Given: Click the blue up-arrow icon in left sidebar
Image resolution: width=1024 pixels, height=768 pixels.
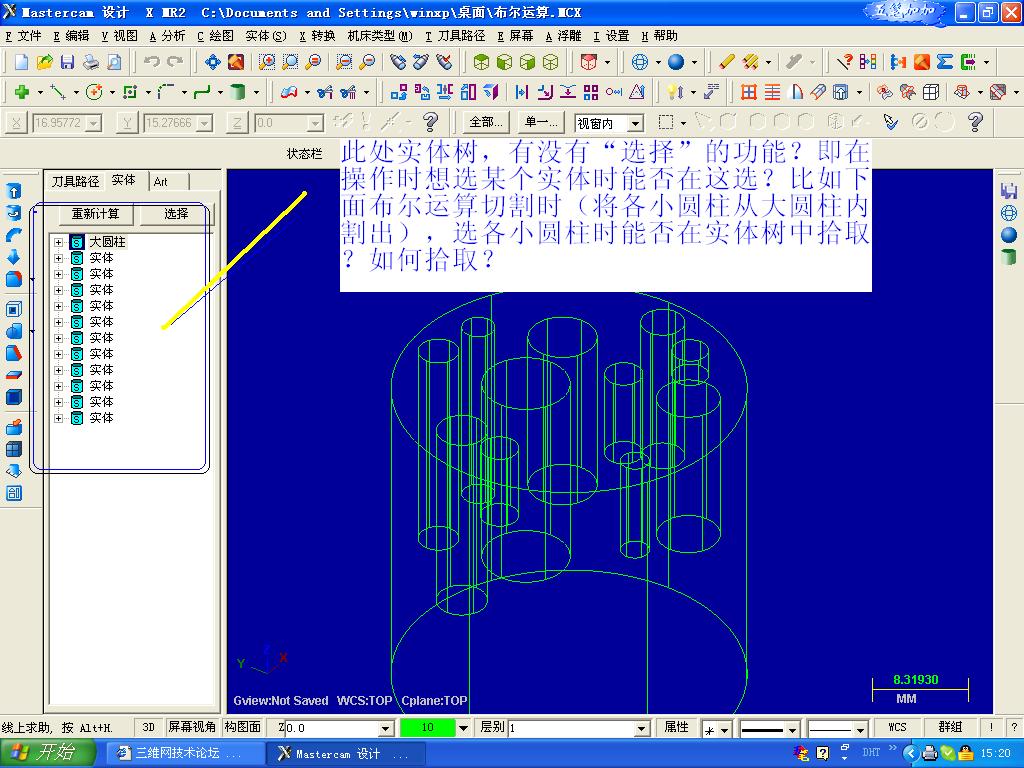Looking at the screenshot, I should pyautogui.click(x=14, y=191).
